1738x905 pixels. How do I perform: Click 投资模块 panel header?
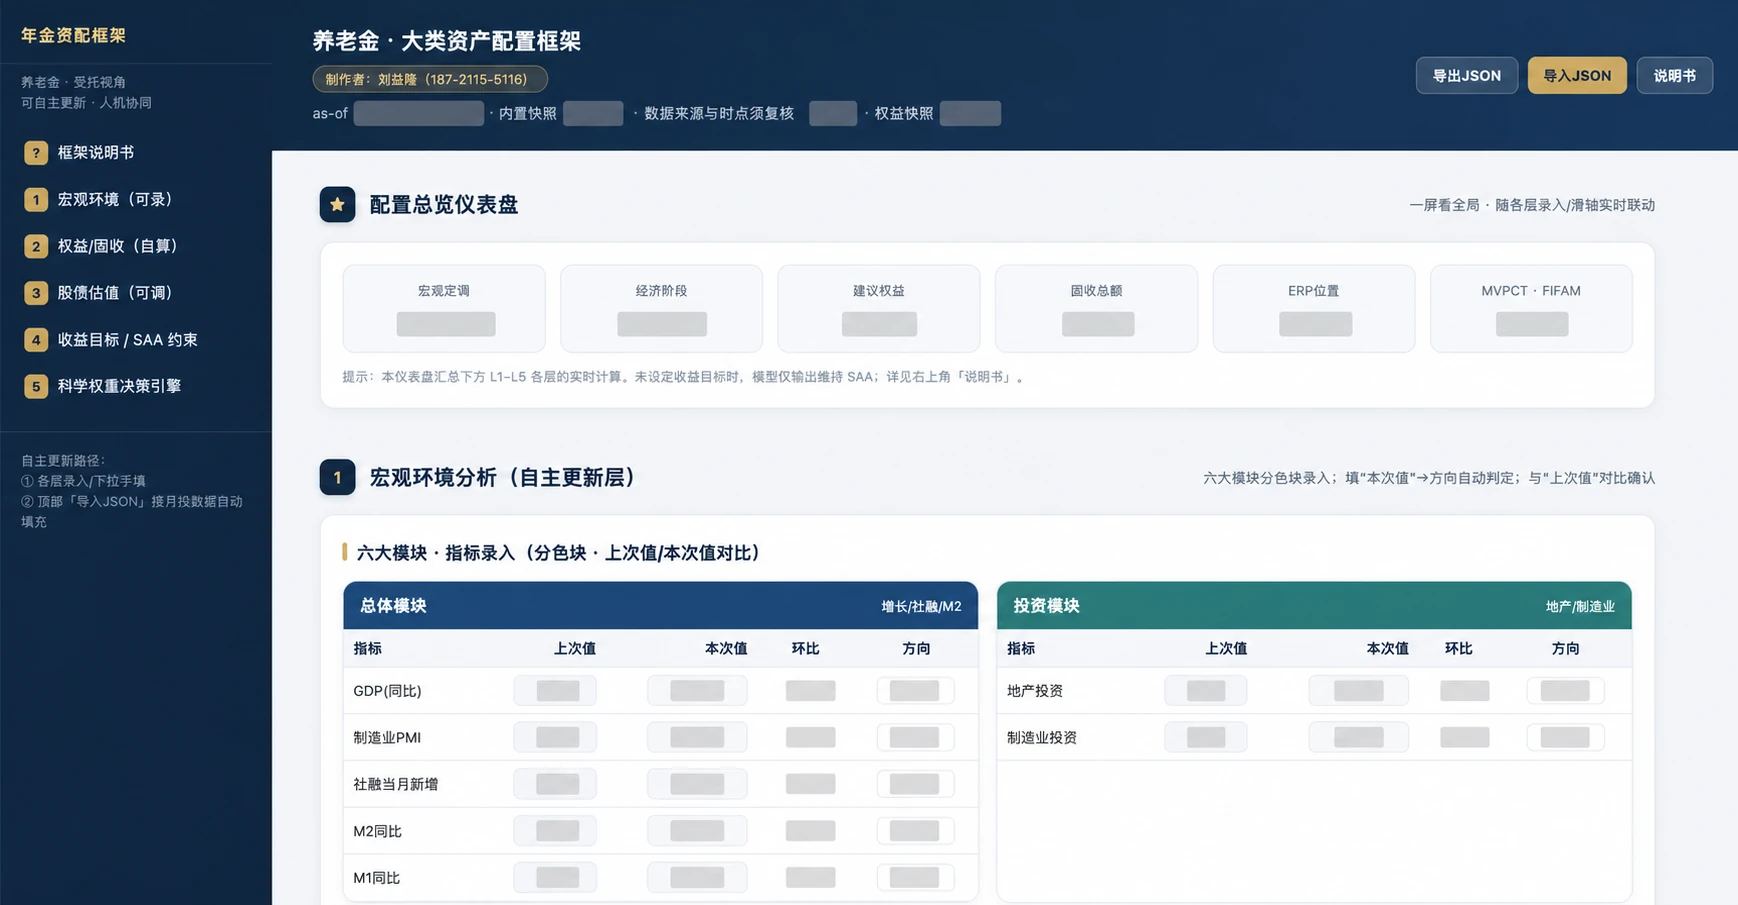[1314, 605]
